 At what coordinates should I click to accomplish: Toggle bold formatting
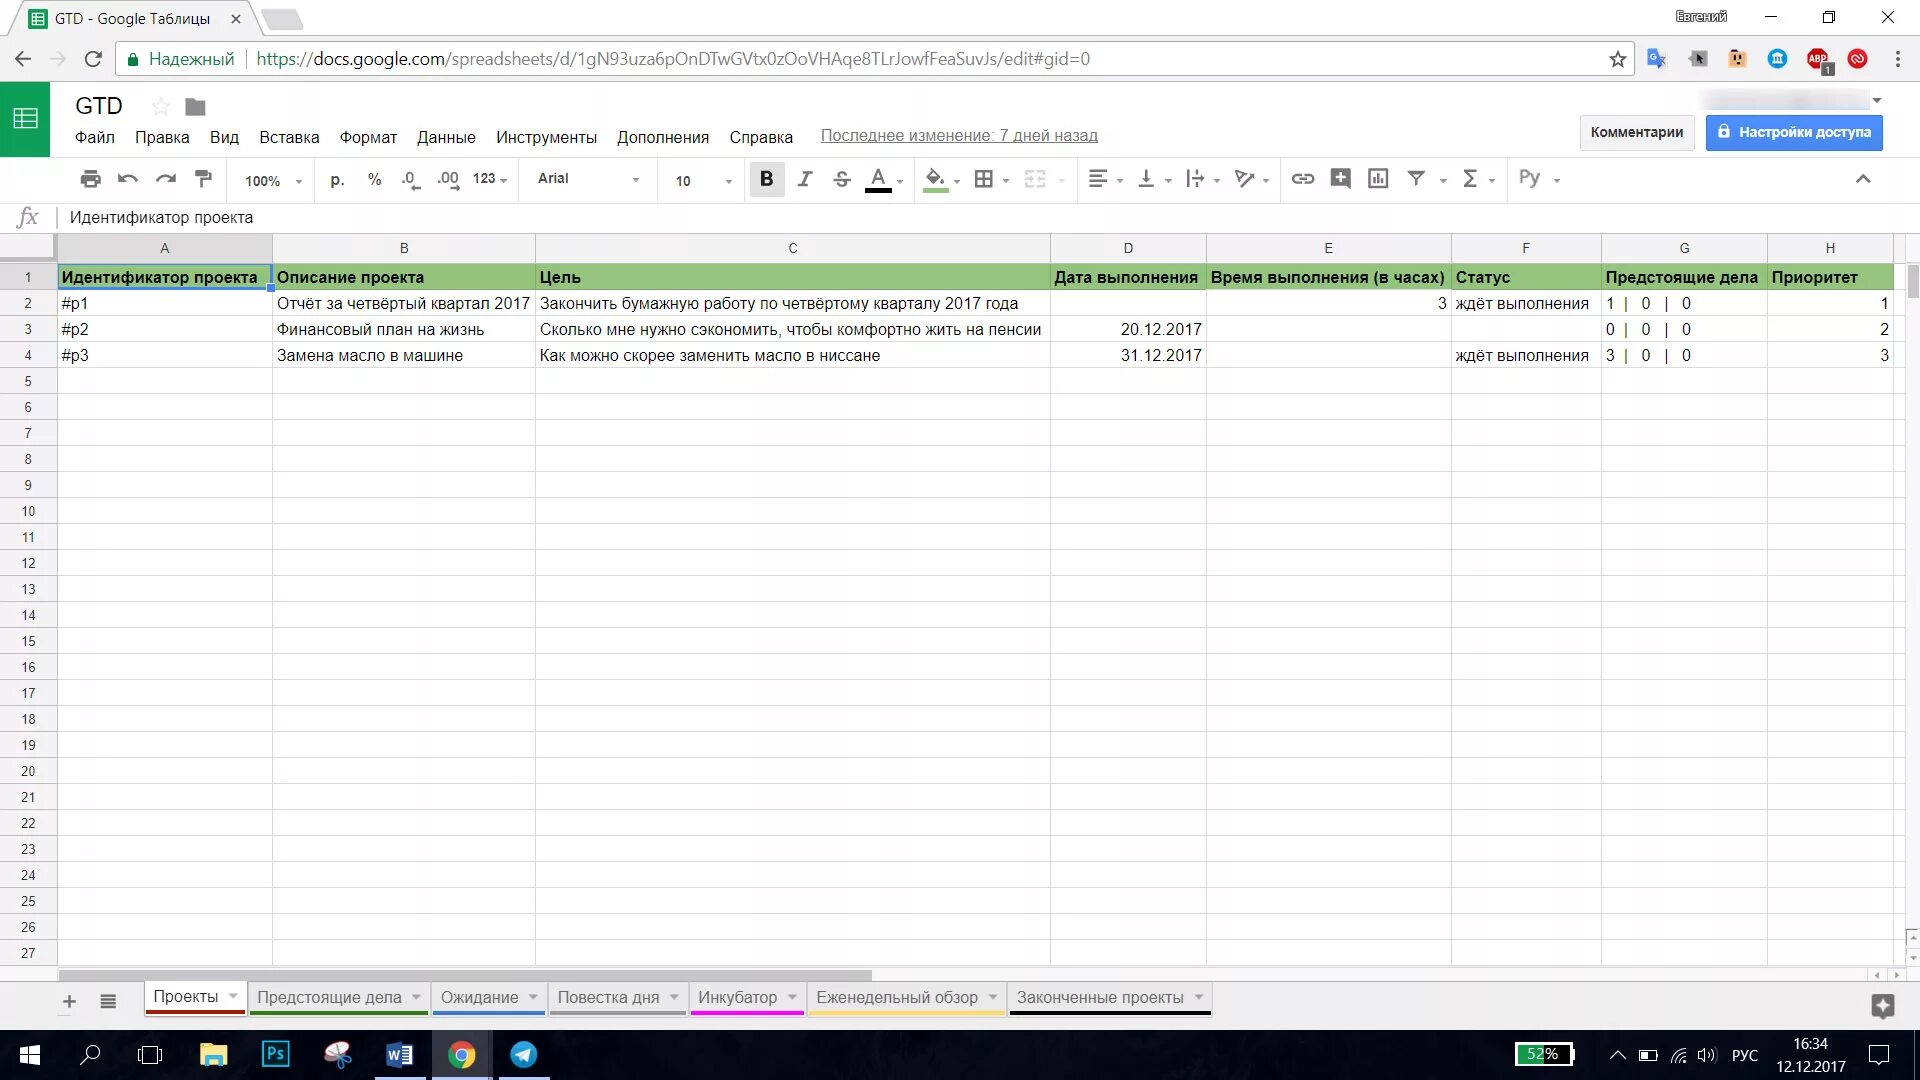coord(766,179)
